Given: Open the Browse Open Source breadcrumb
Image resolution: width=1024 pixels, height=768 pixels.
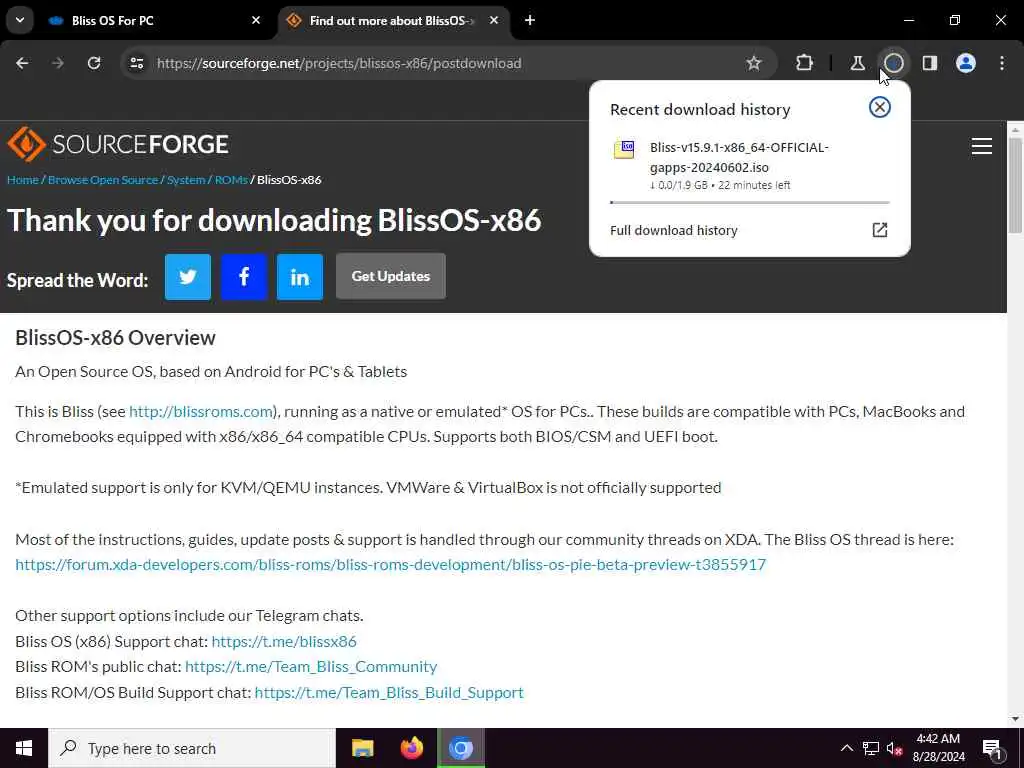Looking at the screenshot, I should coord(103,180).
